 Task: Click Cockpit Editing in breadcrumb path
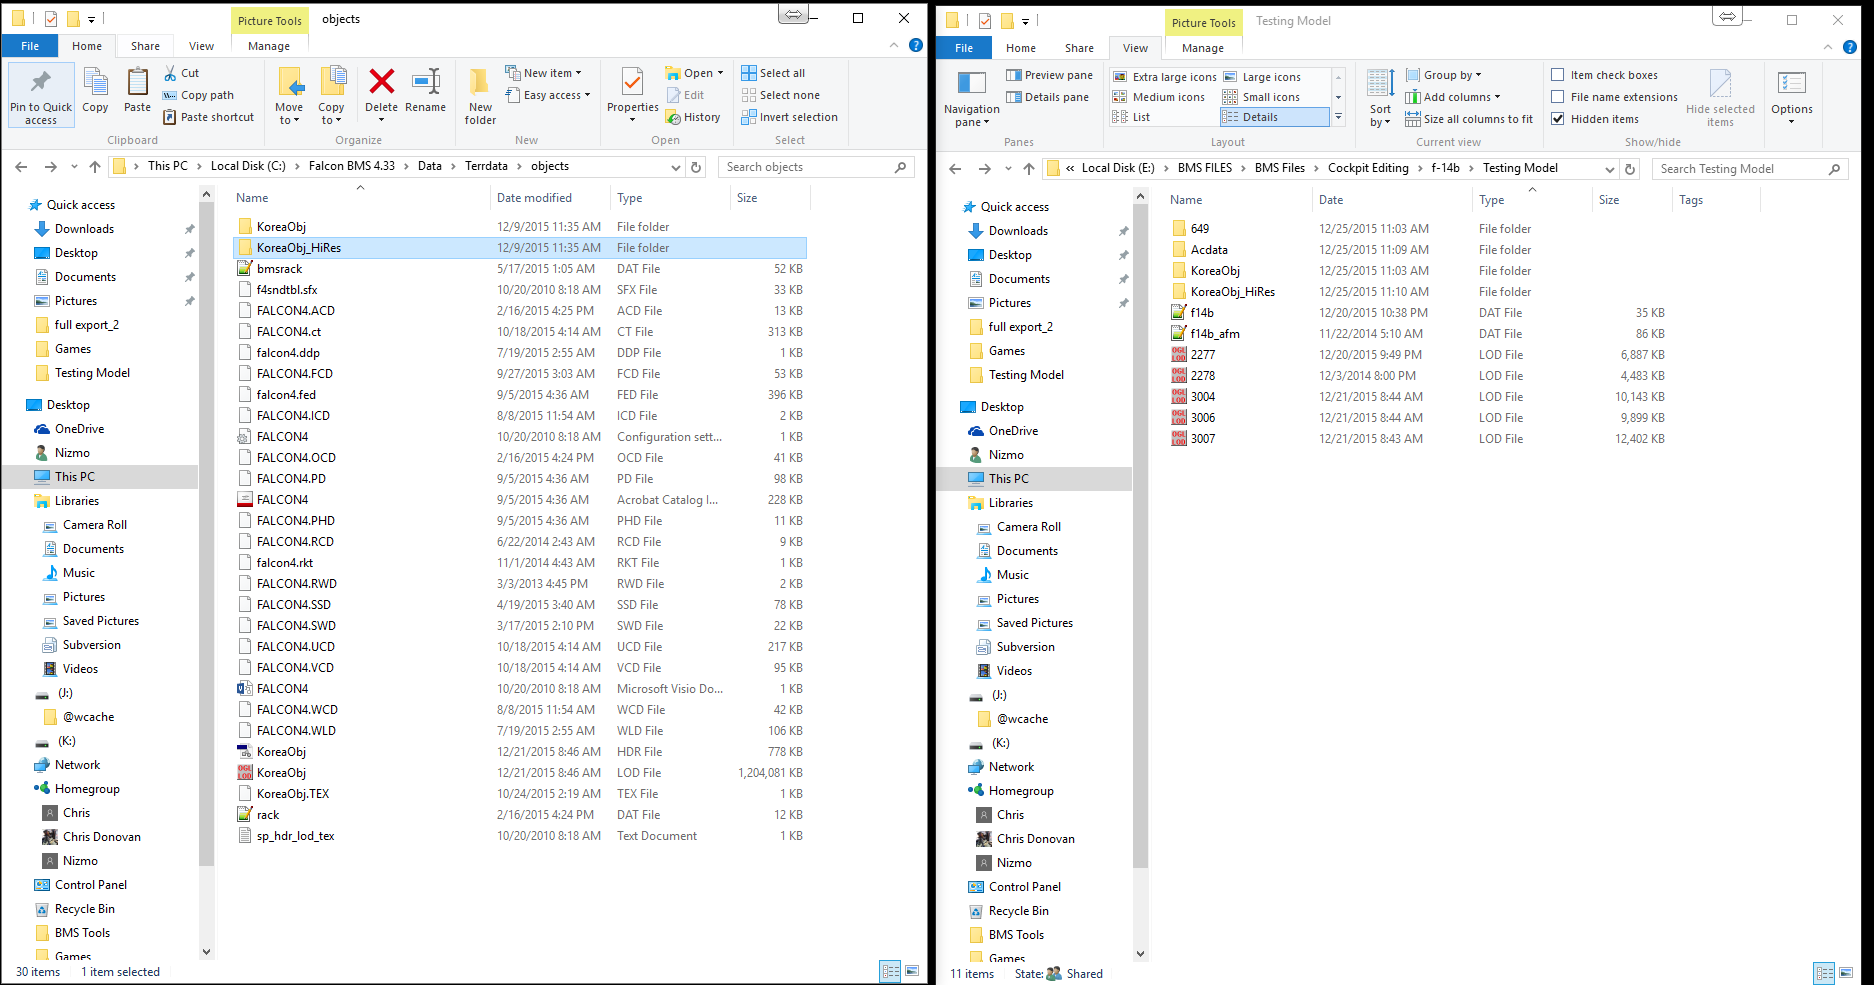click(1368, 168)
